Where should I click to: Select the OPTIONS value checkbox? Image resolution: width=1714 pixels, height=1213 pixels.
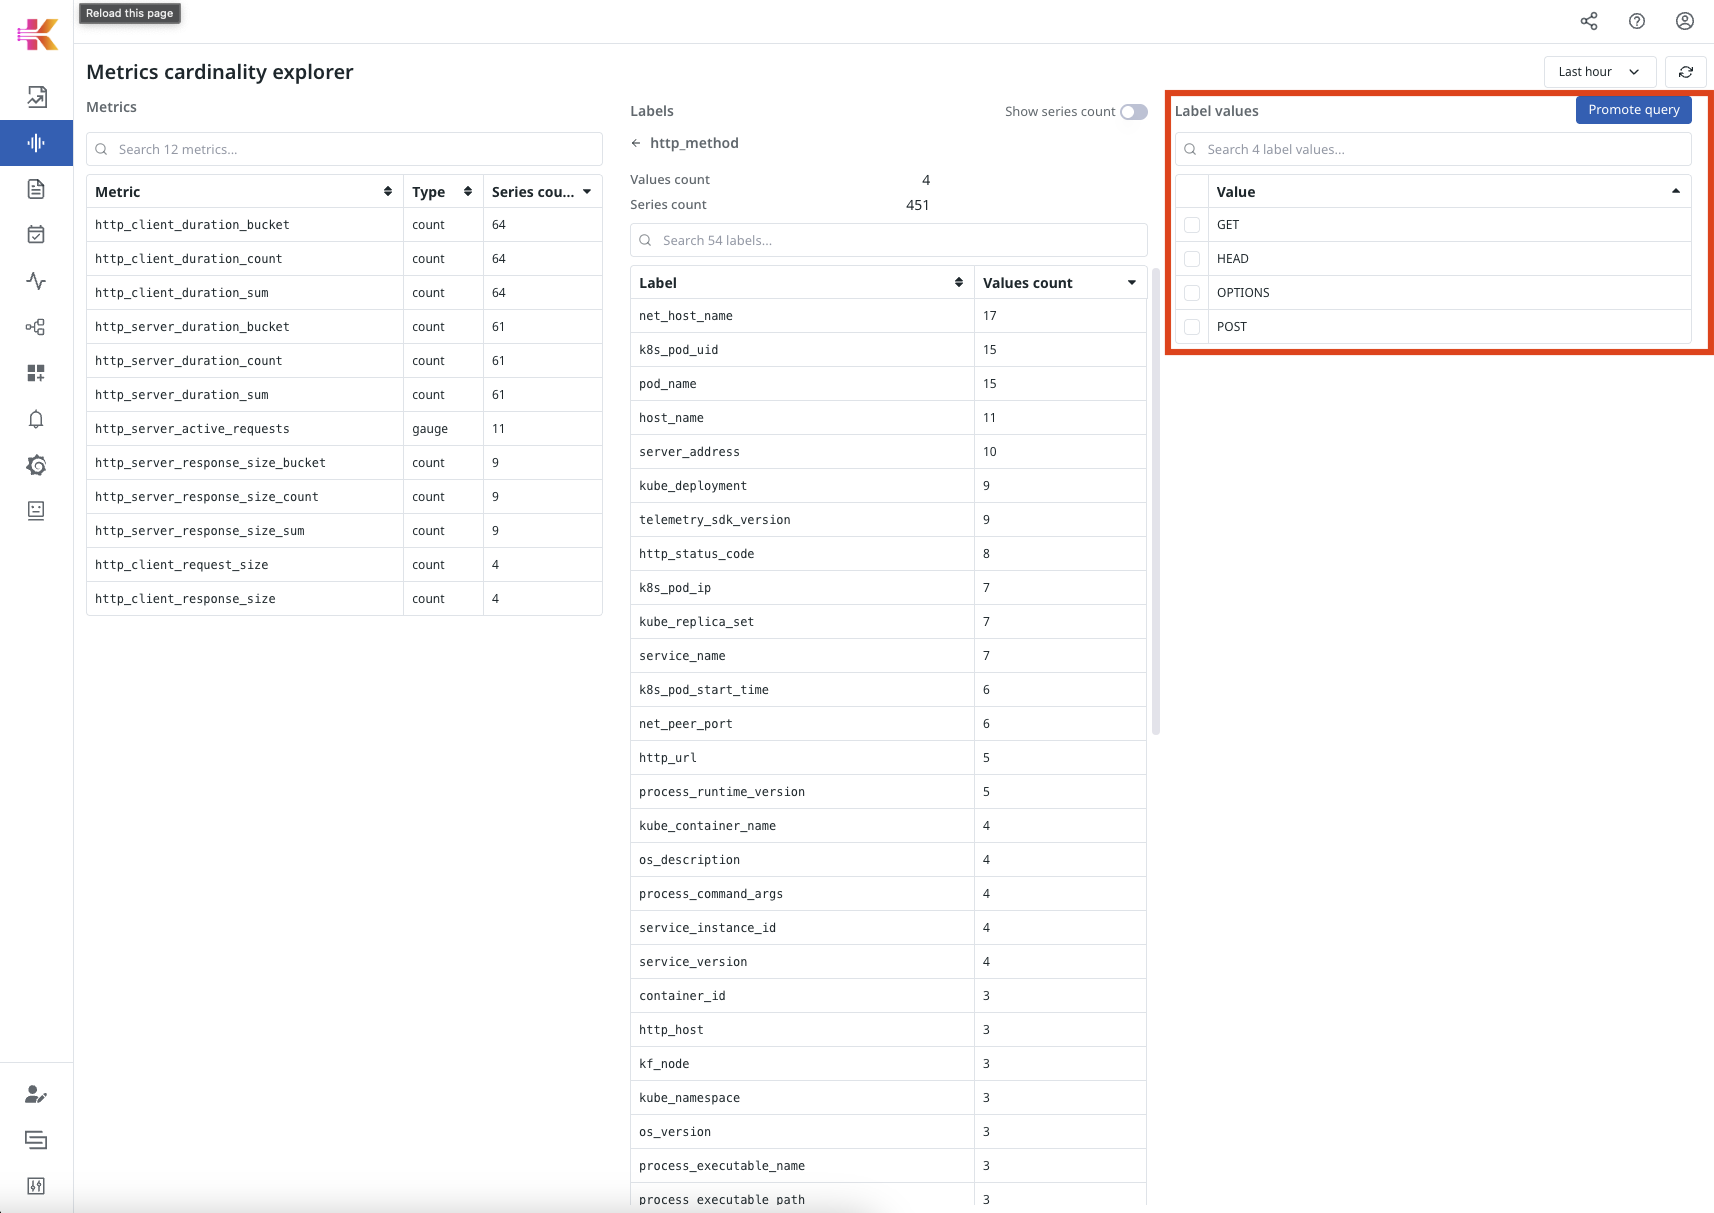1192,293
